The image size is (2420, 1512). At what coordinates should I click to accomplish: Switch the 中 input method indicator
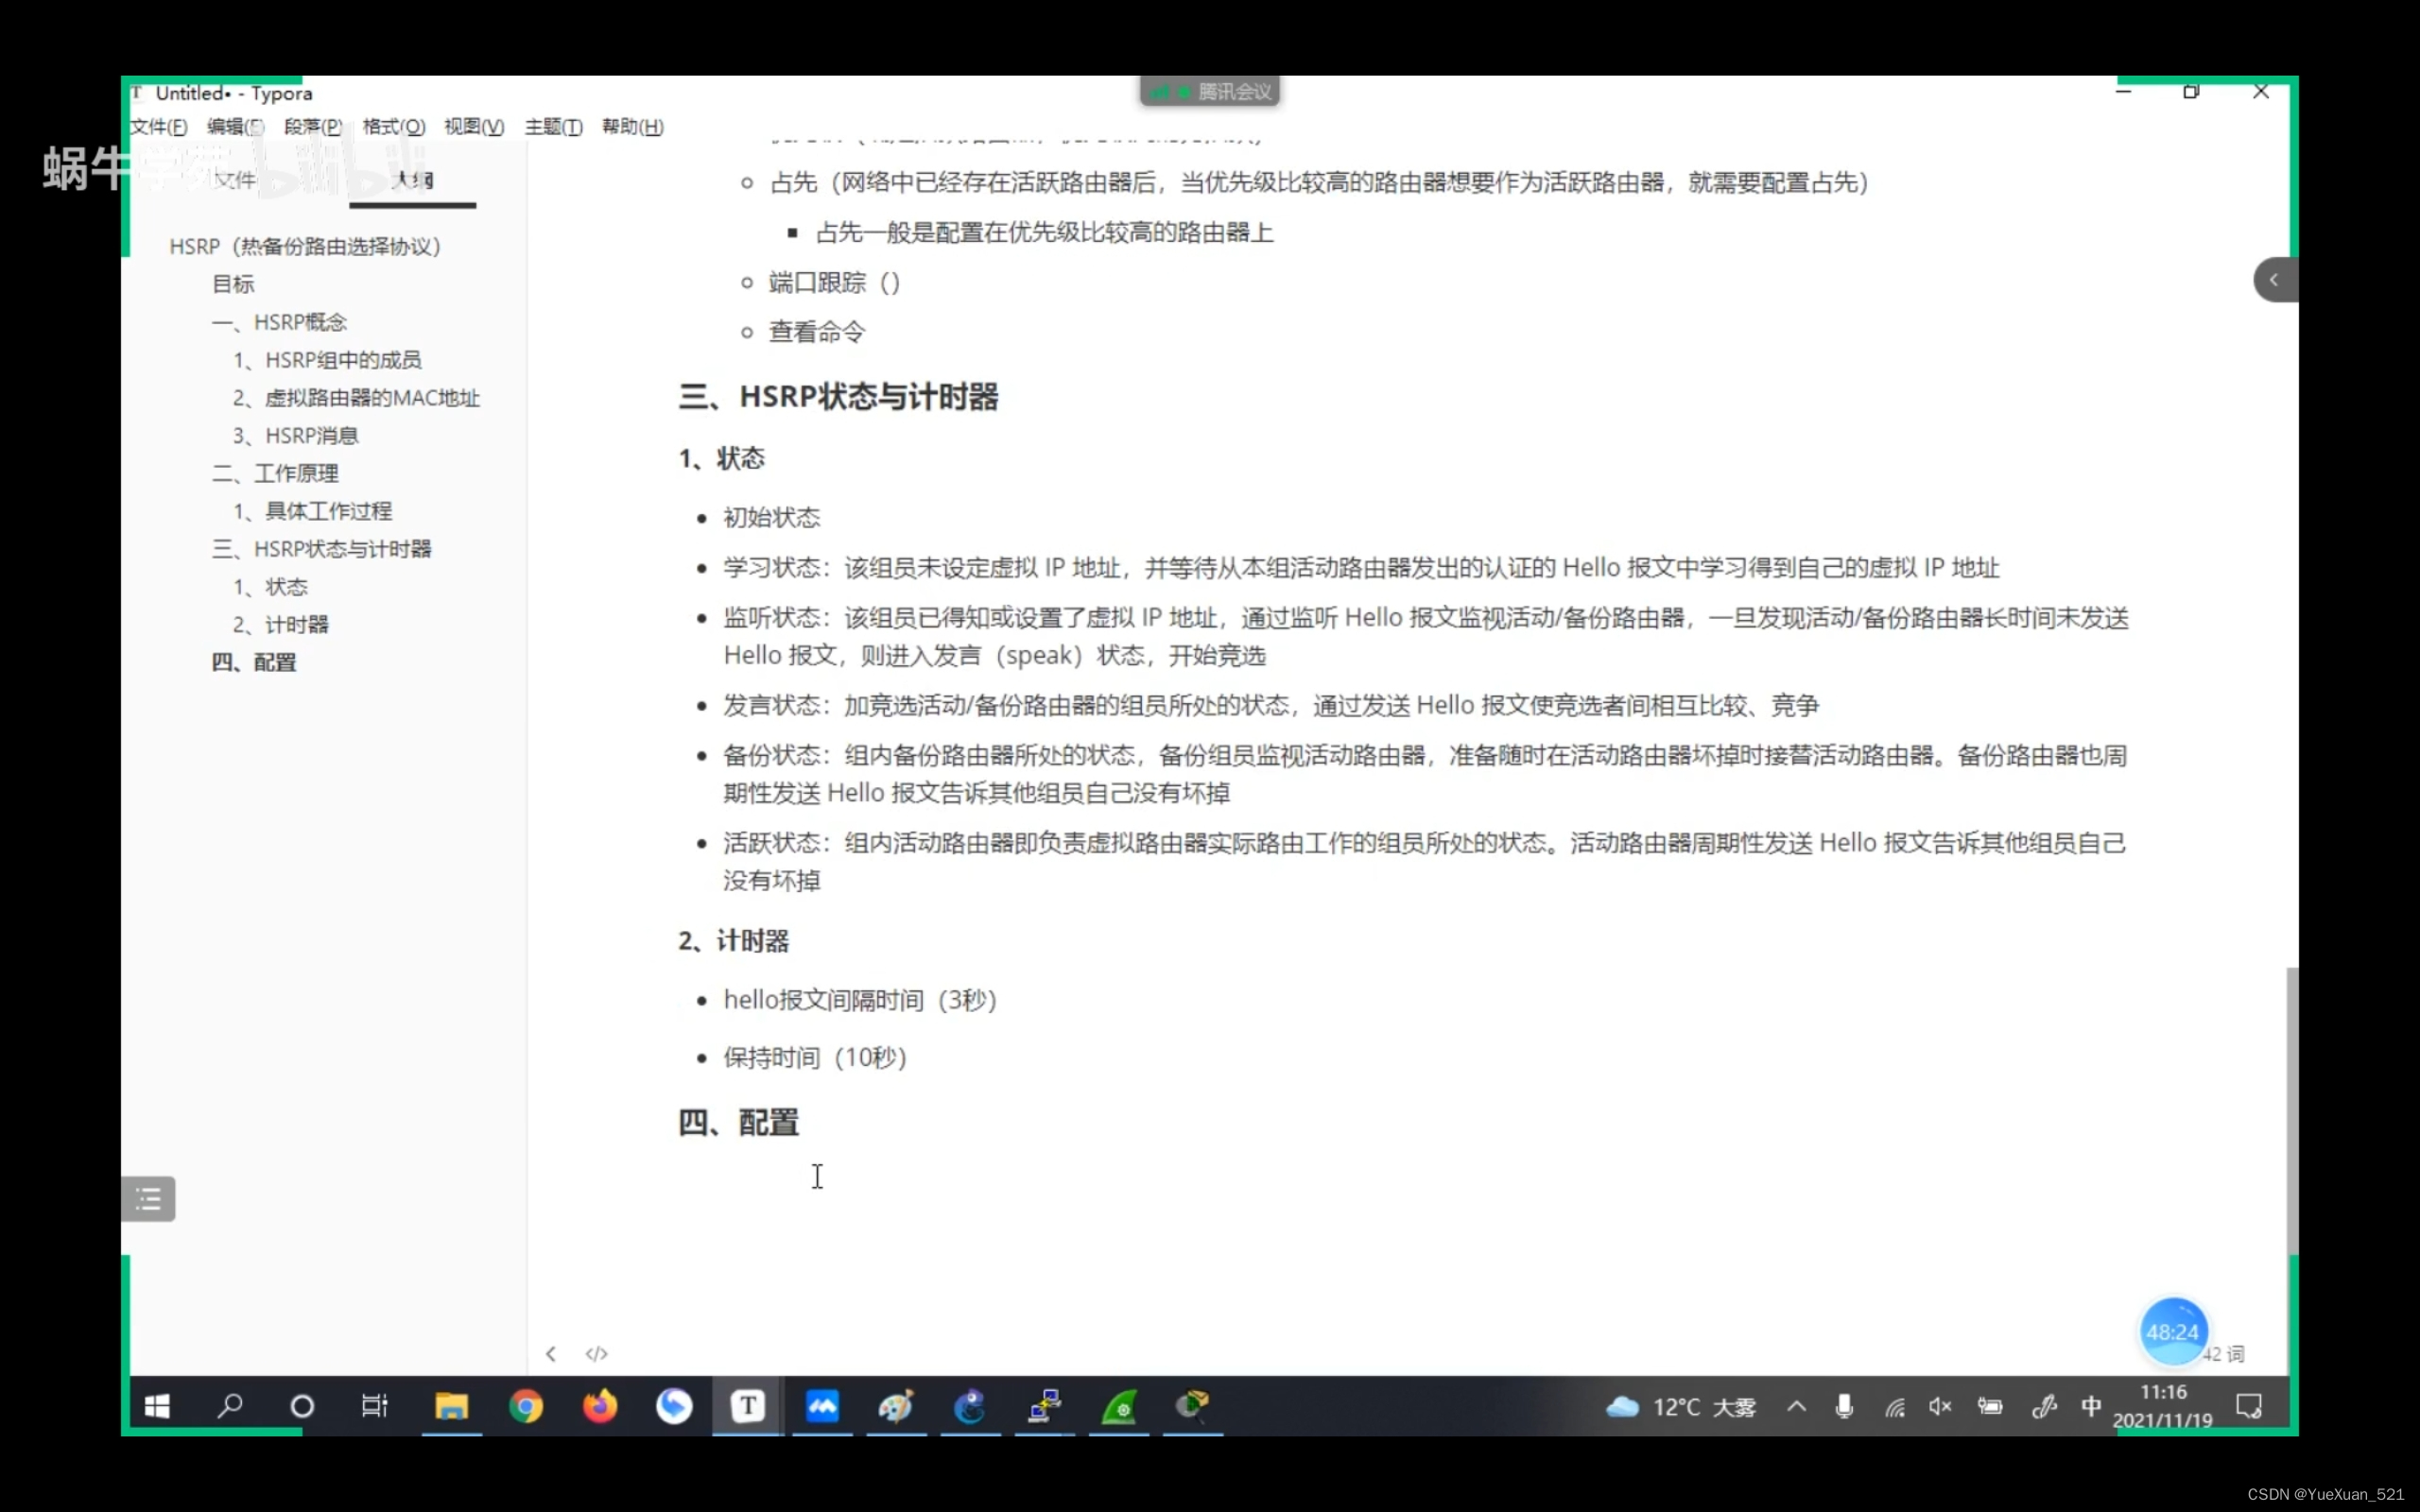pyautogui.click(x=2091, y=1407)
